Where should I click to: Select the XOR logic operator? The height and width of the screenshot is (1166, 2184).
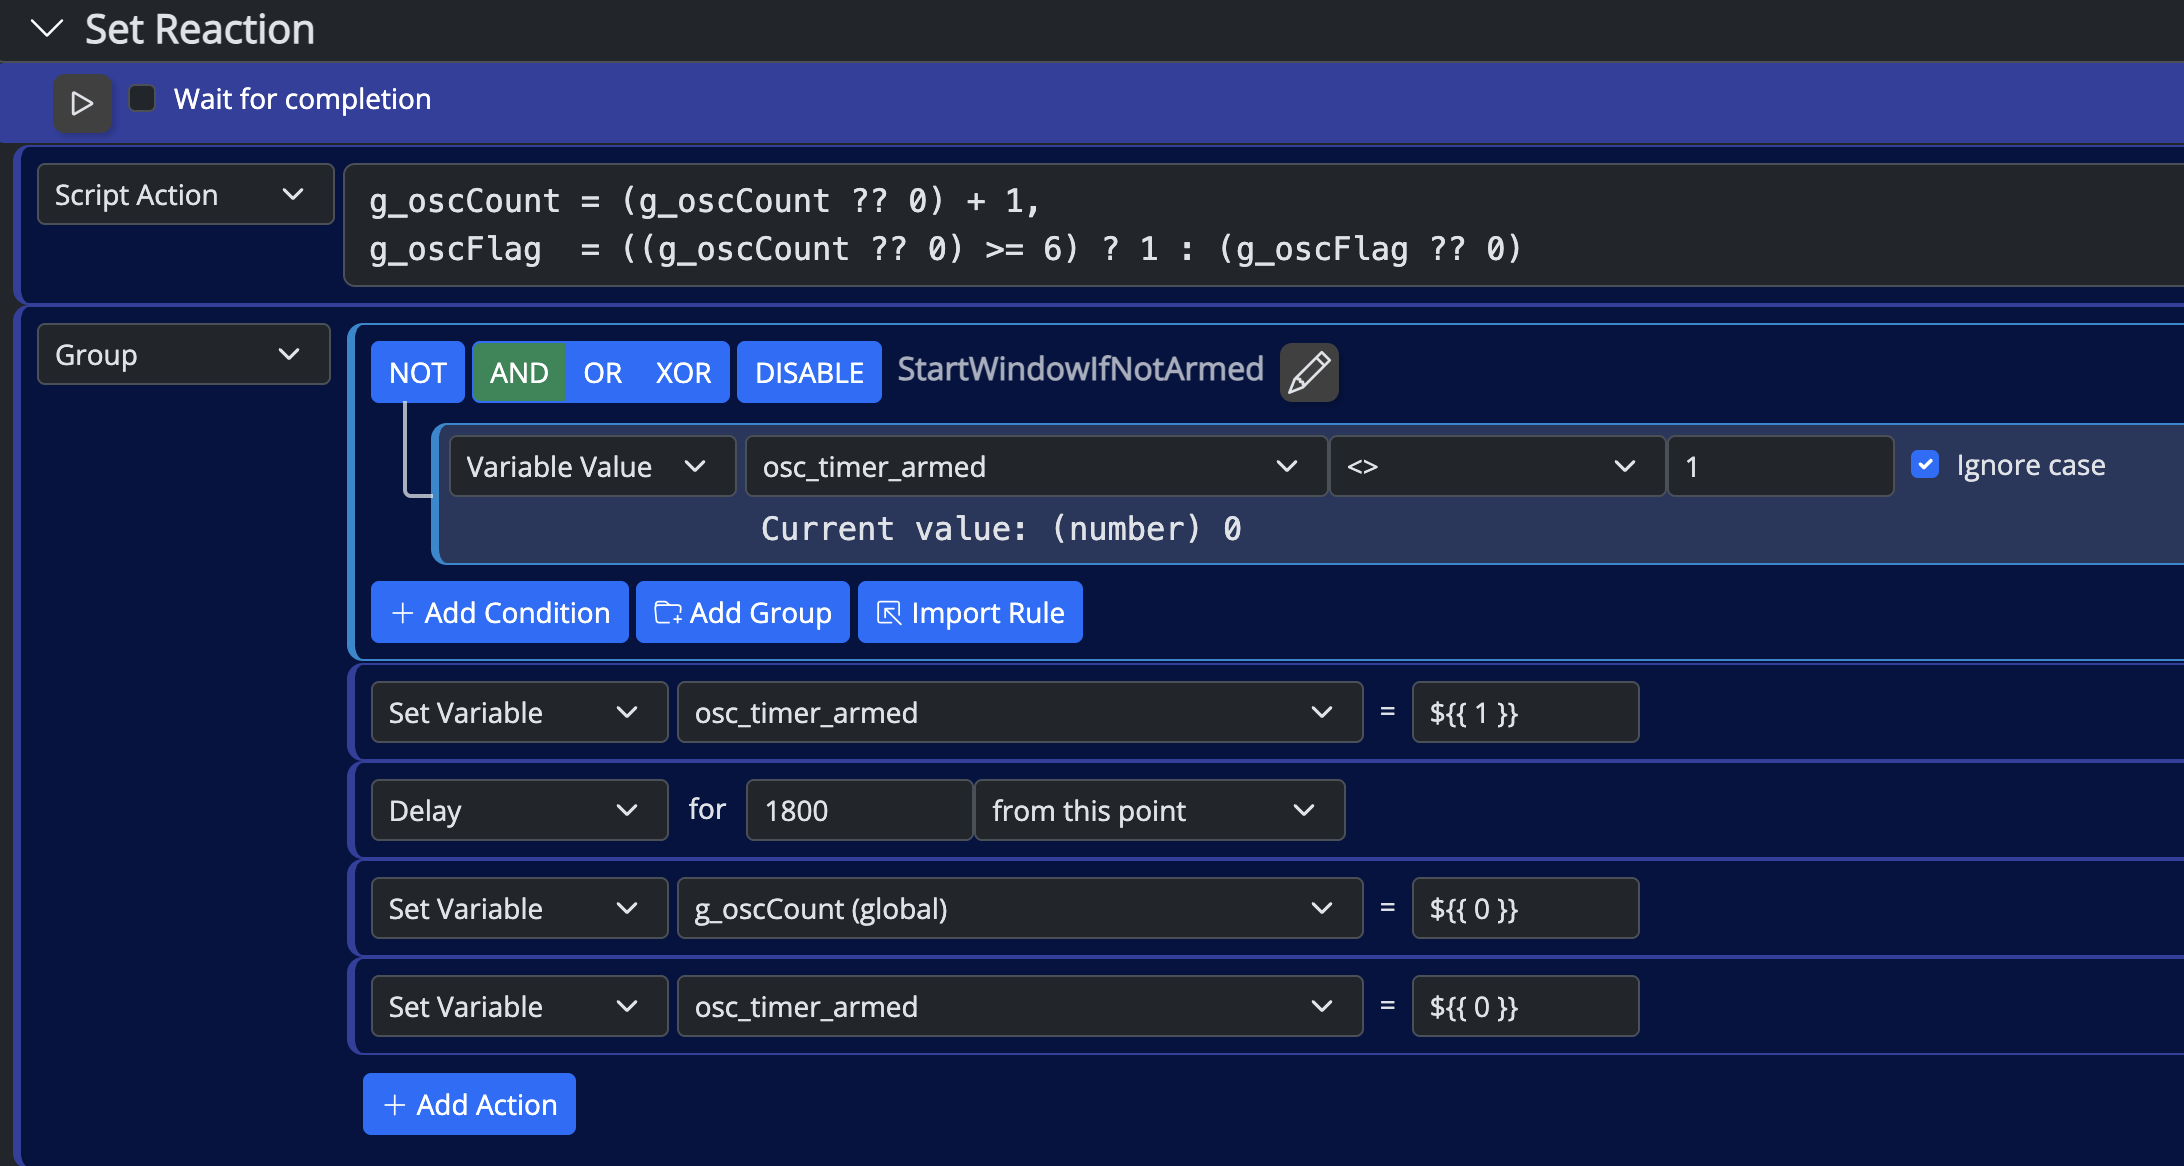click(x=683, y=372)
